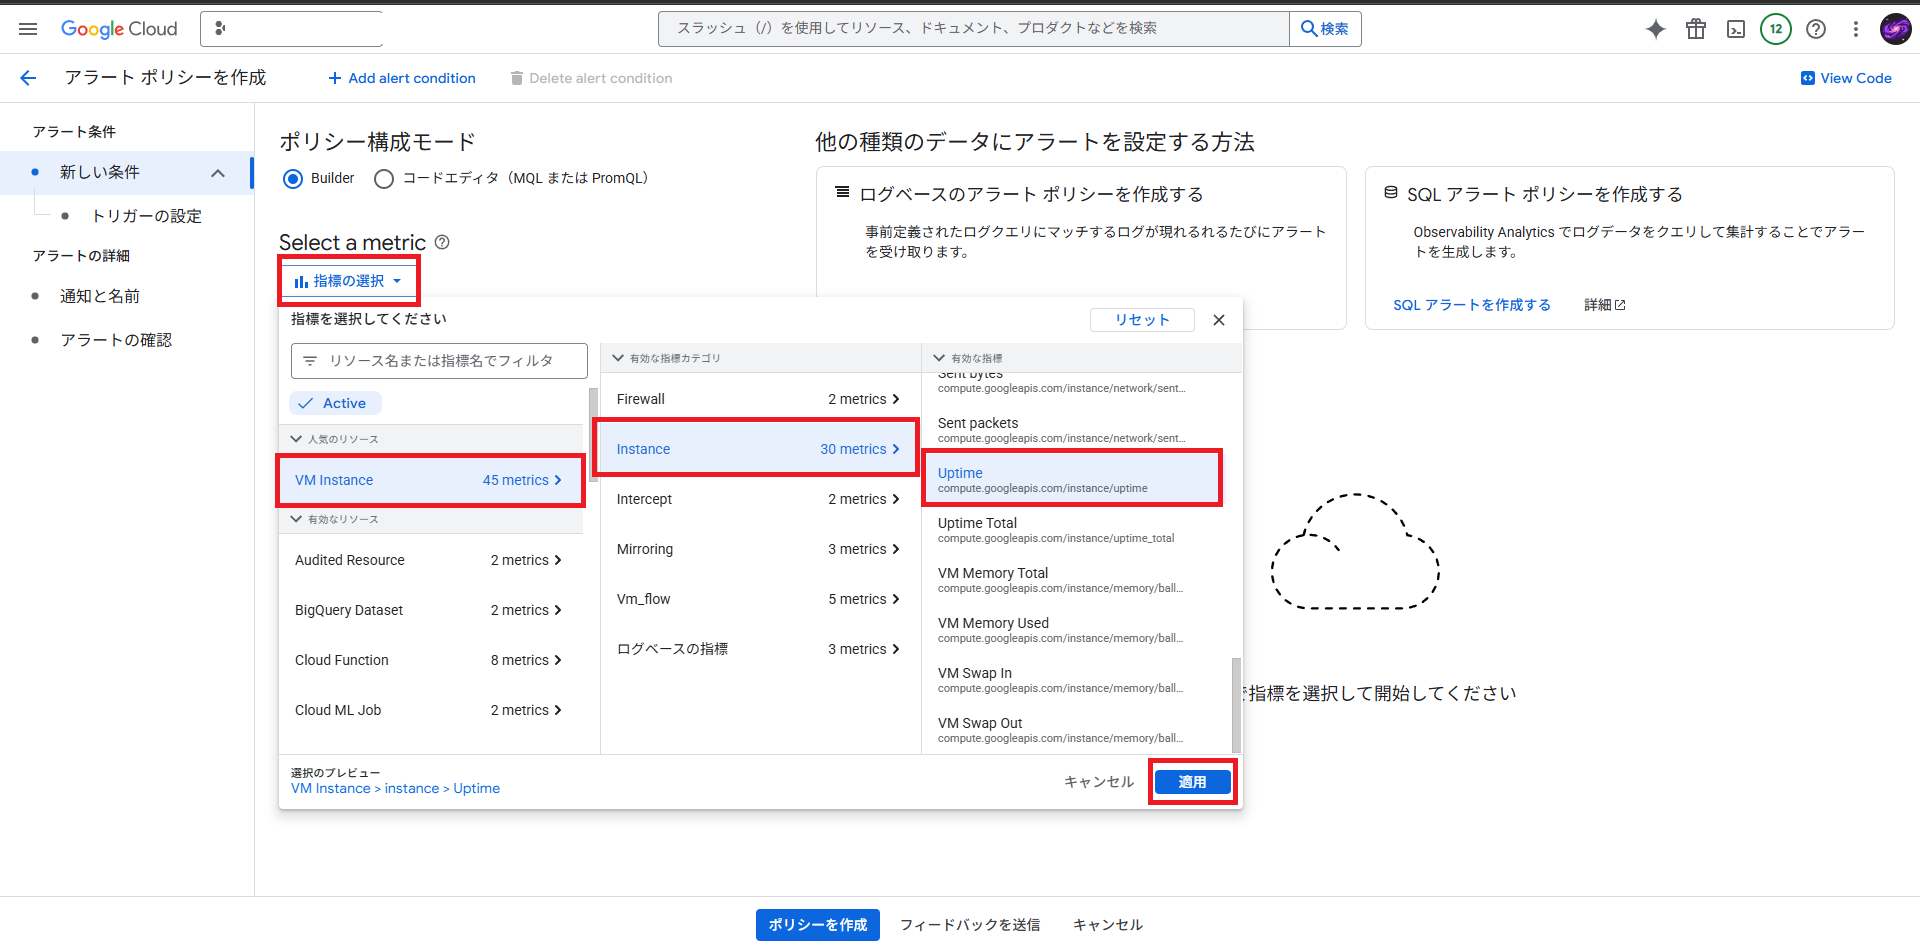Activate Cloud Shell terminal icon
This screenshot has width=1920, height=951.
(x=1736, y=29)
